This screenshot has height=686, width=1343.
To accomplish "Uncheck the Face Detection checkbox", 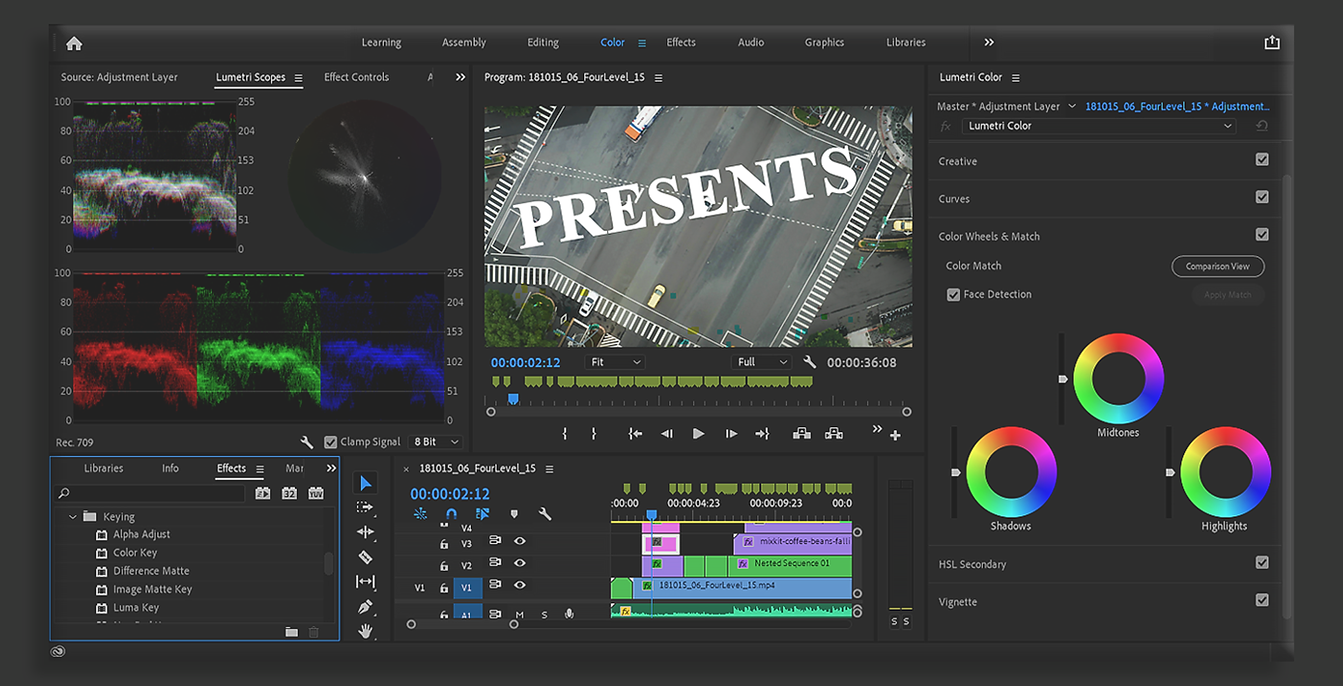I will click(x=953, y=294).
